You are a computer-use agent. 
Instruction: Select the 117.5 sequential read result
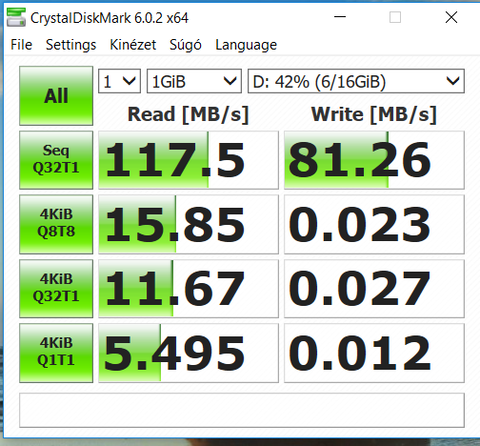188,160
